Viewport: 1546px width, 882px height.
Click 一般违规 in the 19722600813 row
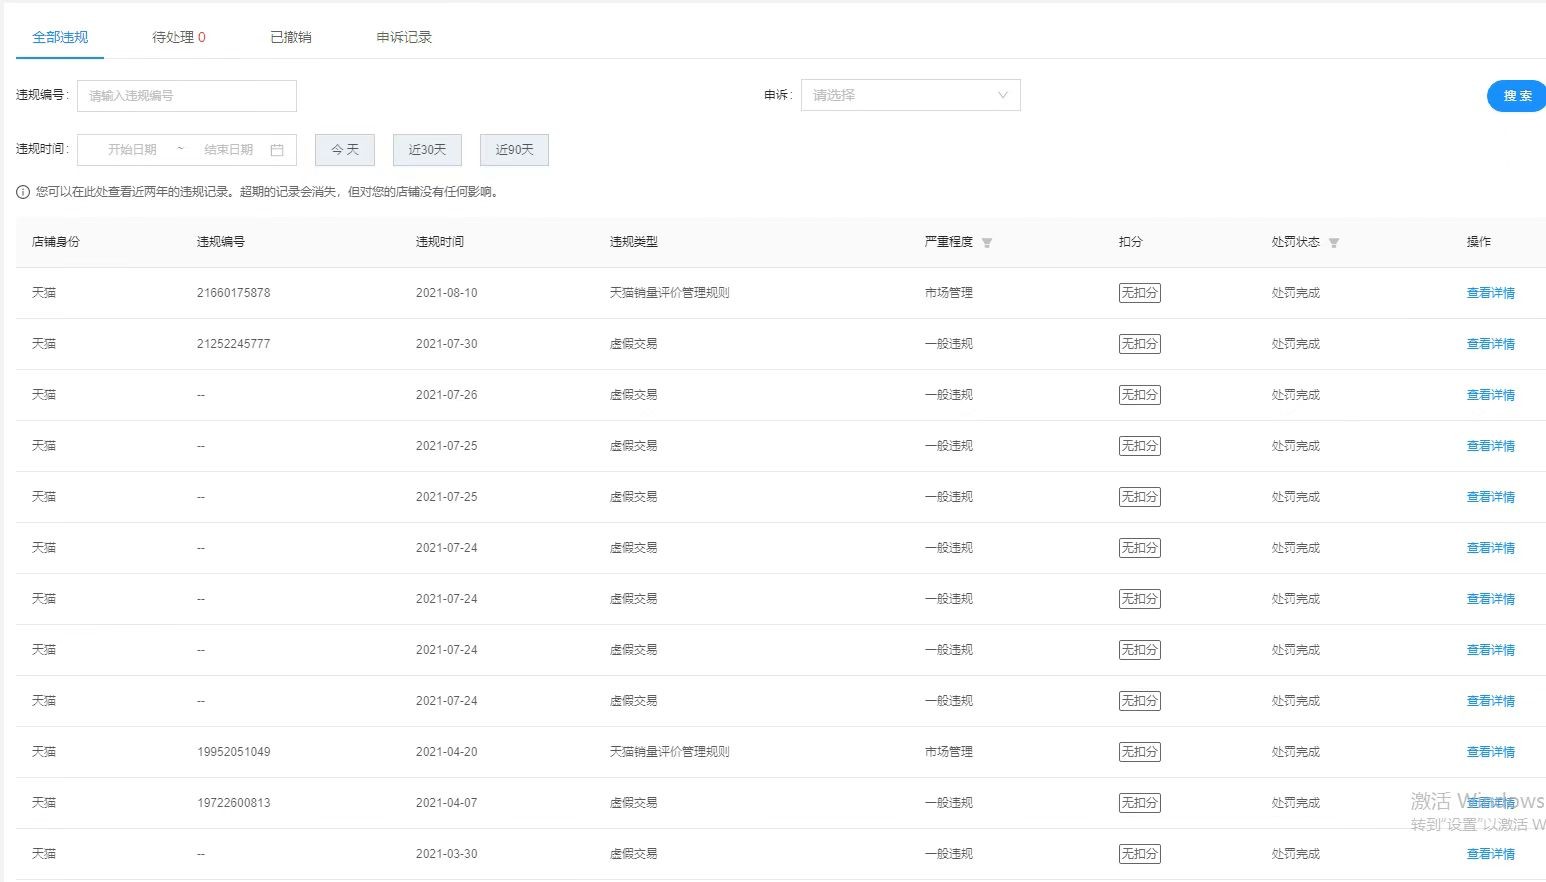tap(948, 803)
